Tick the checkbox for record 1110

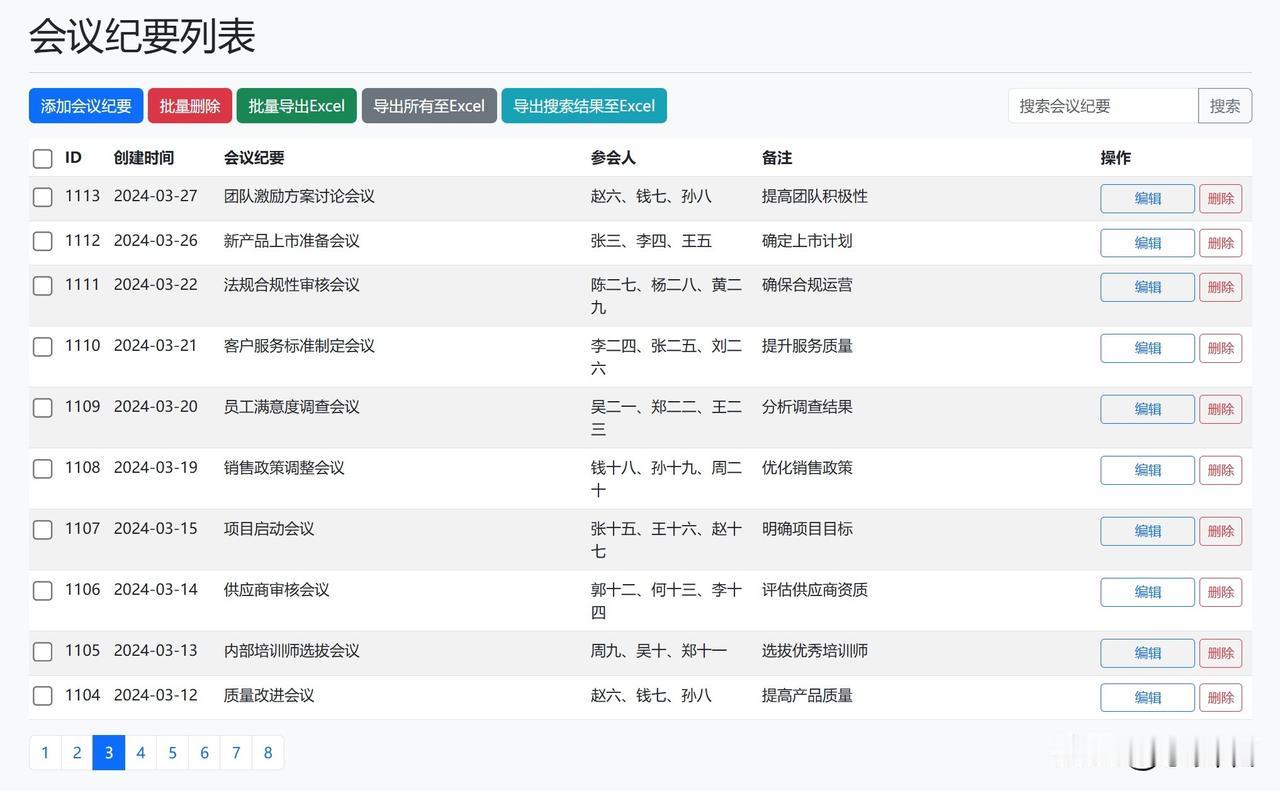click(x=43, y=347)
